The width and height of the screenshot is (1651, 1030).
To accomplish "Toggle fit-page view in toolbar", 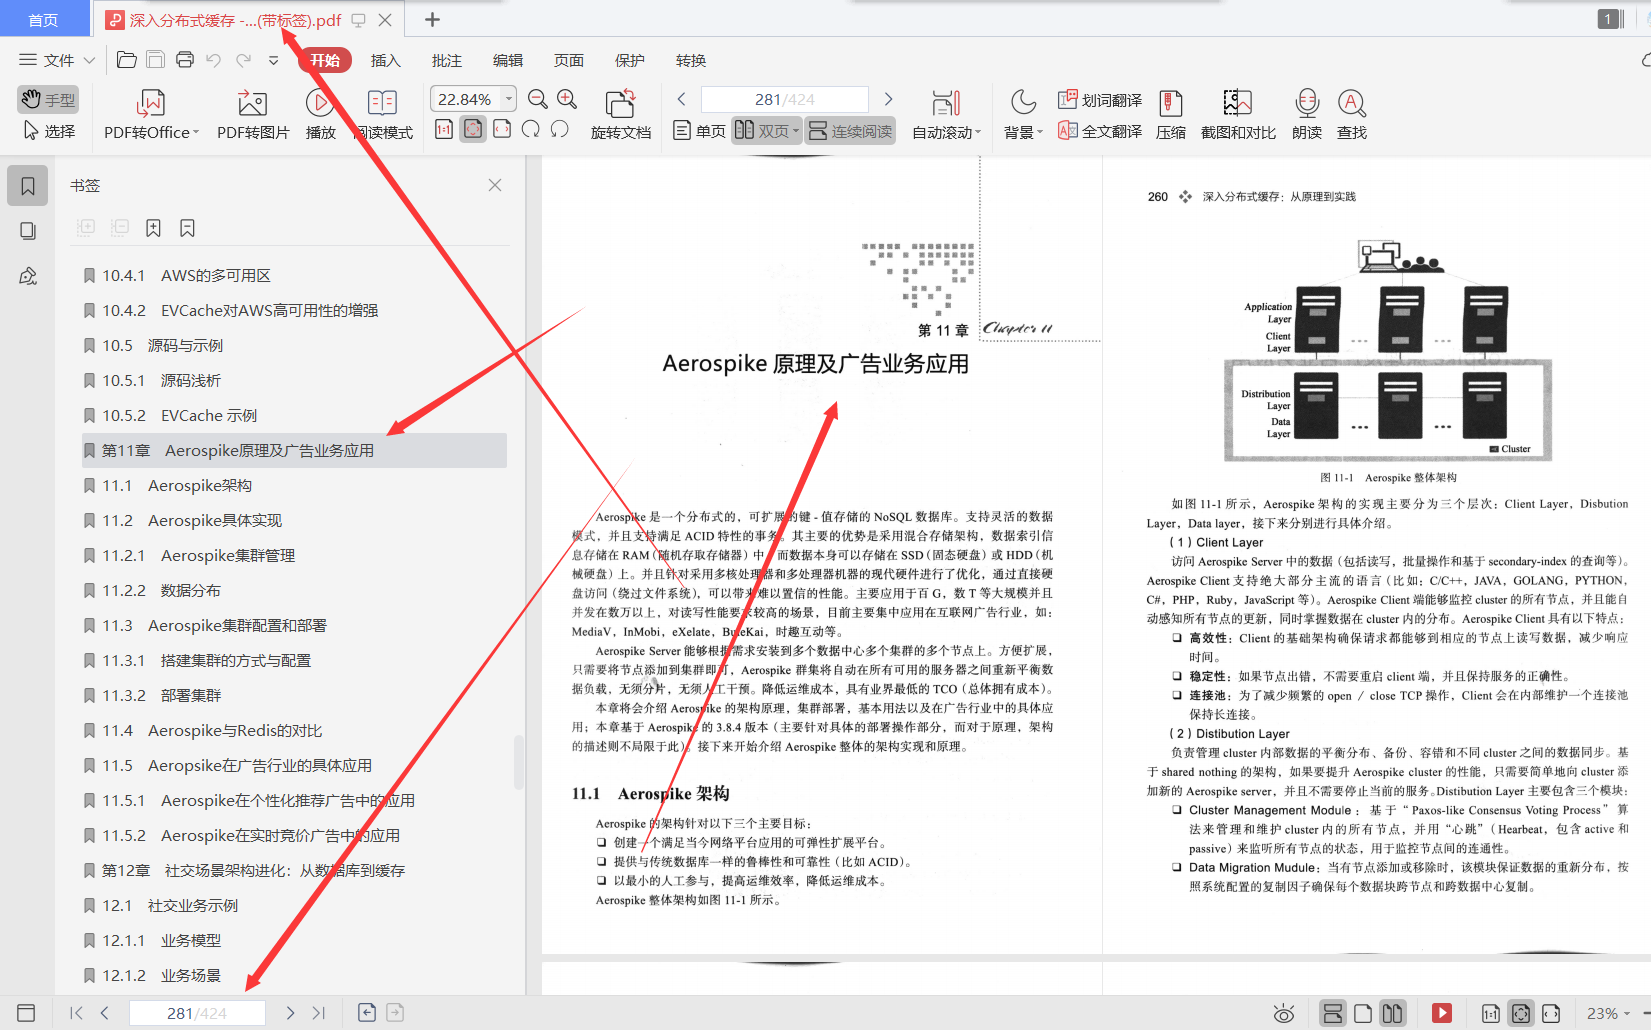I will coord(473,129).
